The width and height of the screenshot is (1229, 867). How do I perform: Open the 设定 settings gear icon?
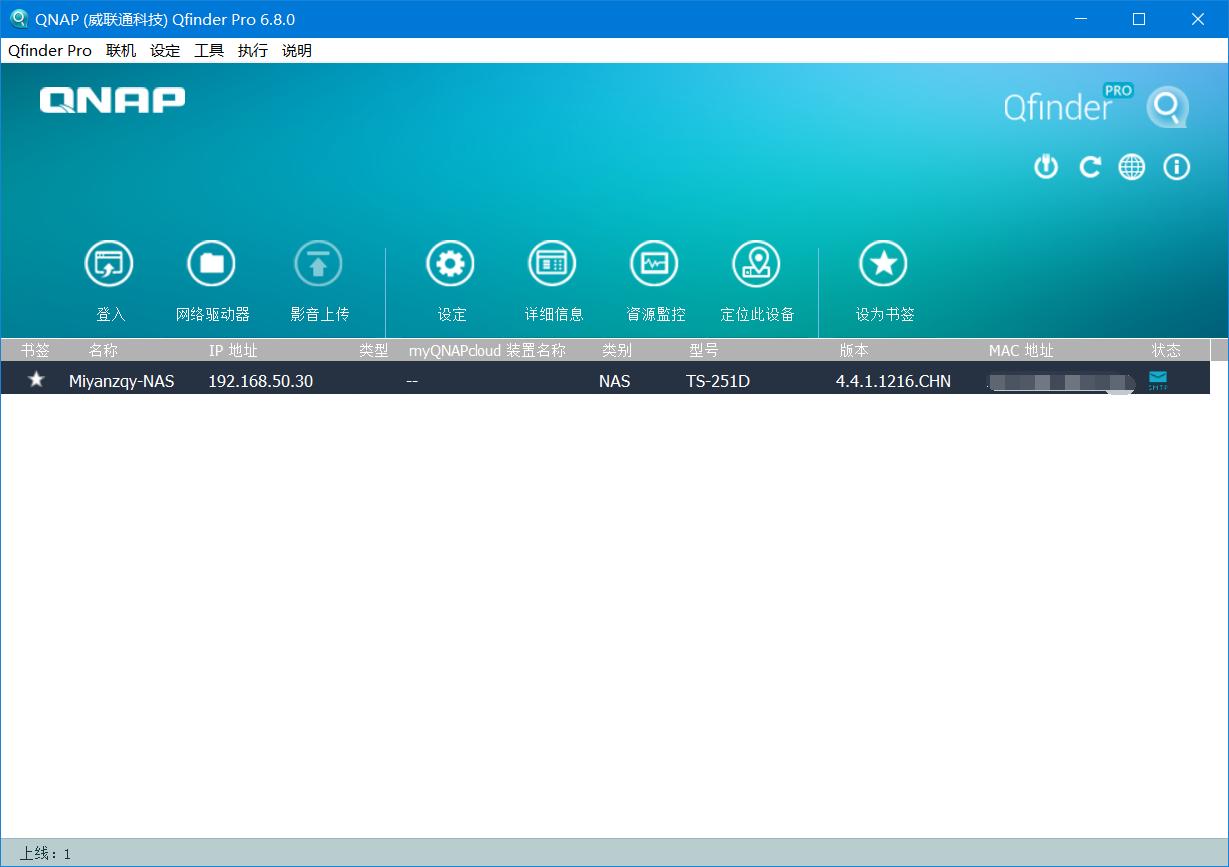coord(451,262)
